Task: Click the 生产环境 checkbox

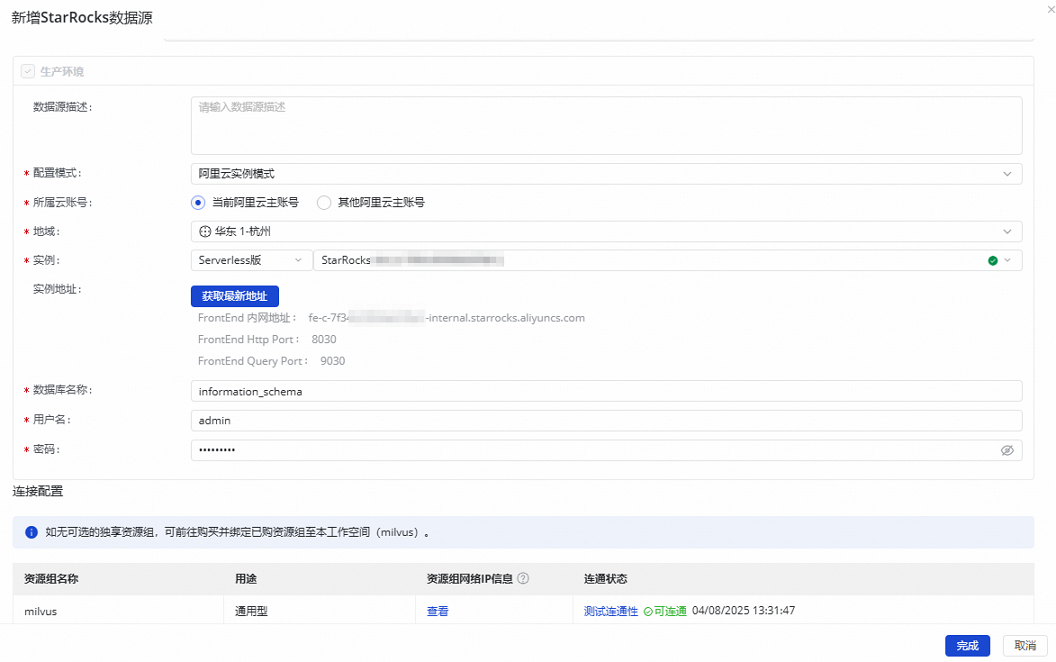Action: 27,71
